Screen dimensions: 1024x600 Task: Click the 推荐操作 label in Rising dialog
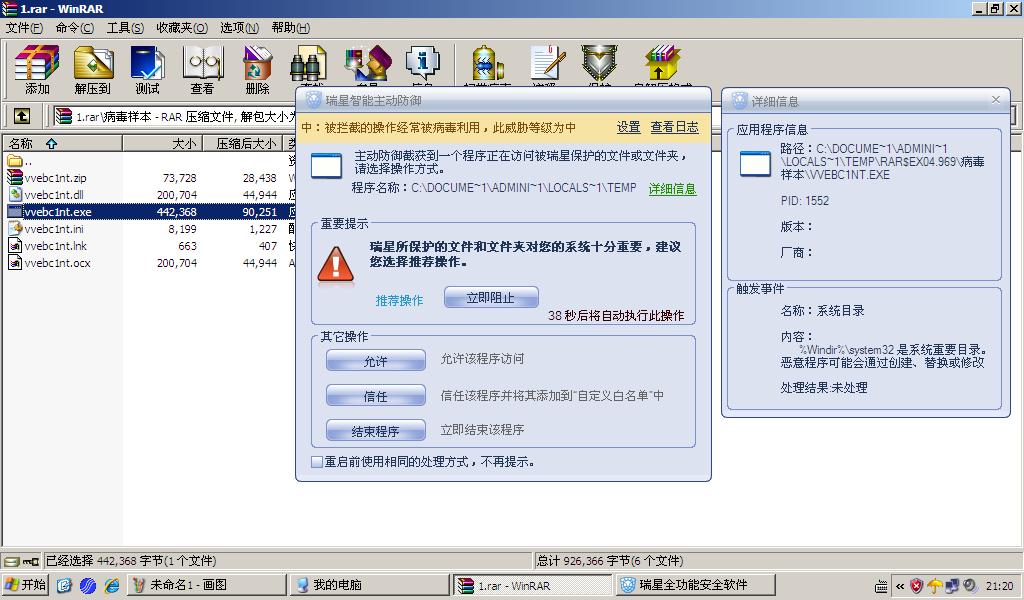tap(399, 300)
